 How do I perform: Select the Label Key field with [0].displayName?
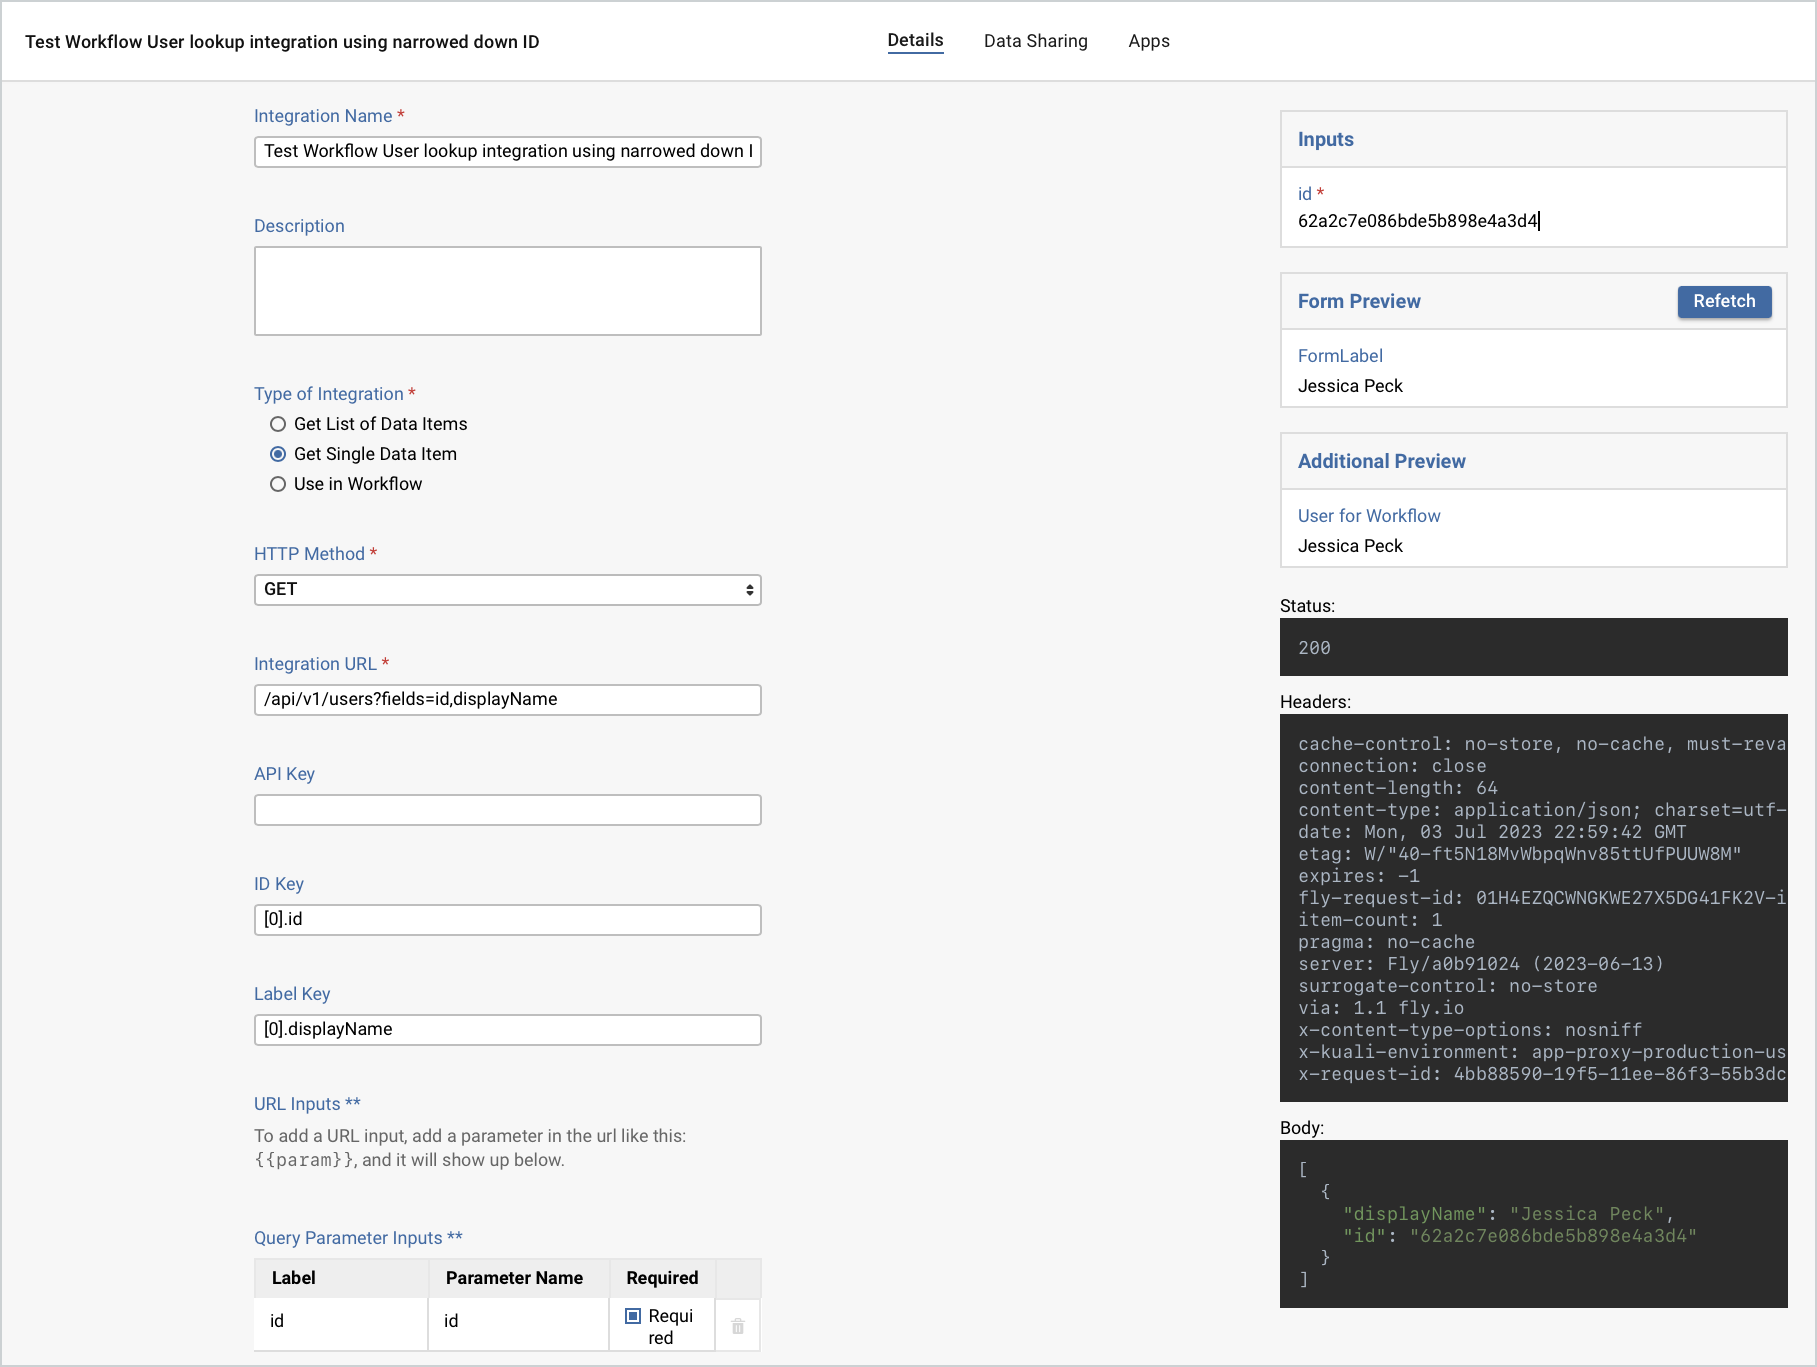(x=506, y=1029)
